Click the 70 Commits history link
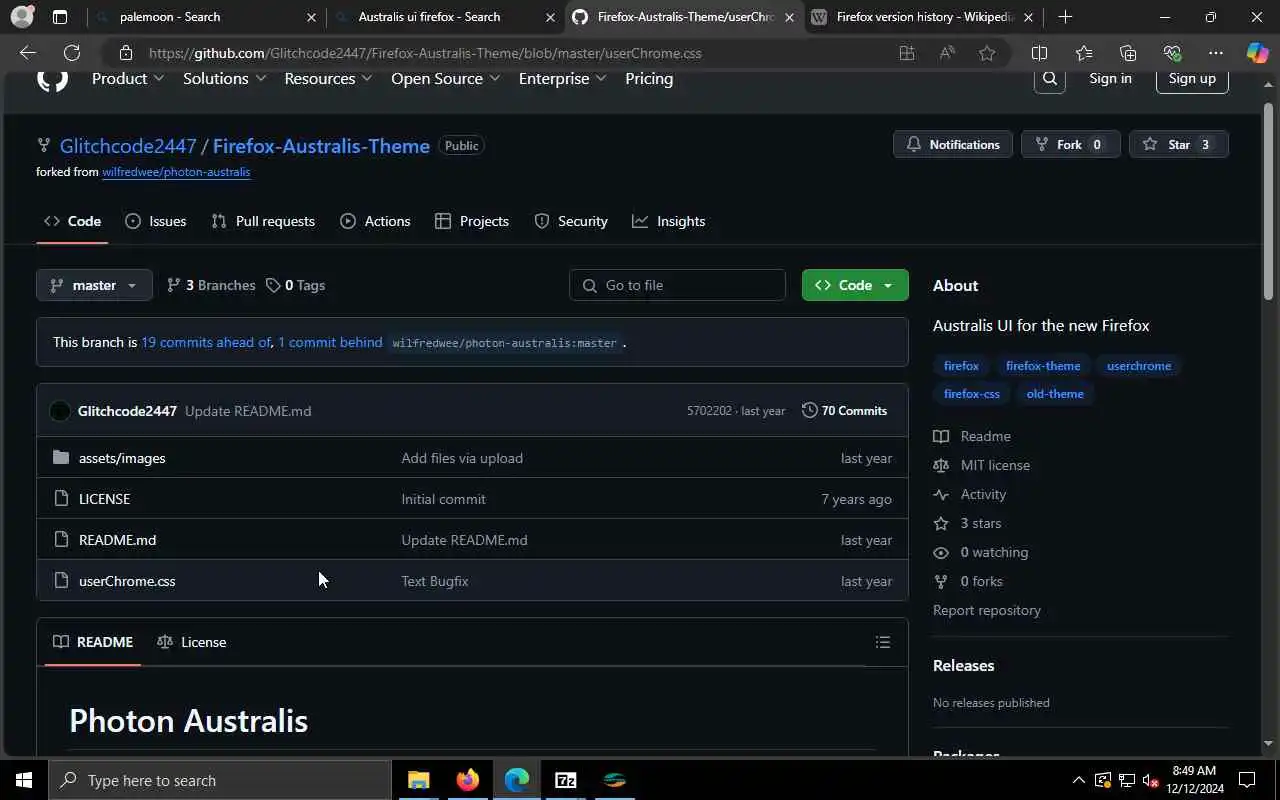The width and height of the screenshot is (1280, 800). click(x=844, y=411)
